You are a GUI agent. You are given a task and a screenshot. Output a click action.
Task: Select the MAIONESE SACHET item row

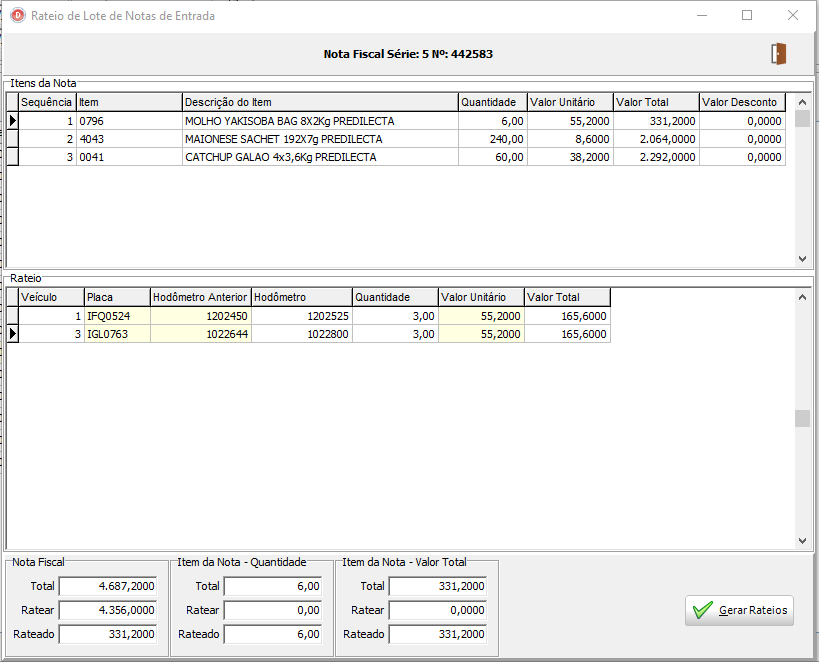pyautogui.click(x=283, y=139)
